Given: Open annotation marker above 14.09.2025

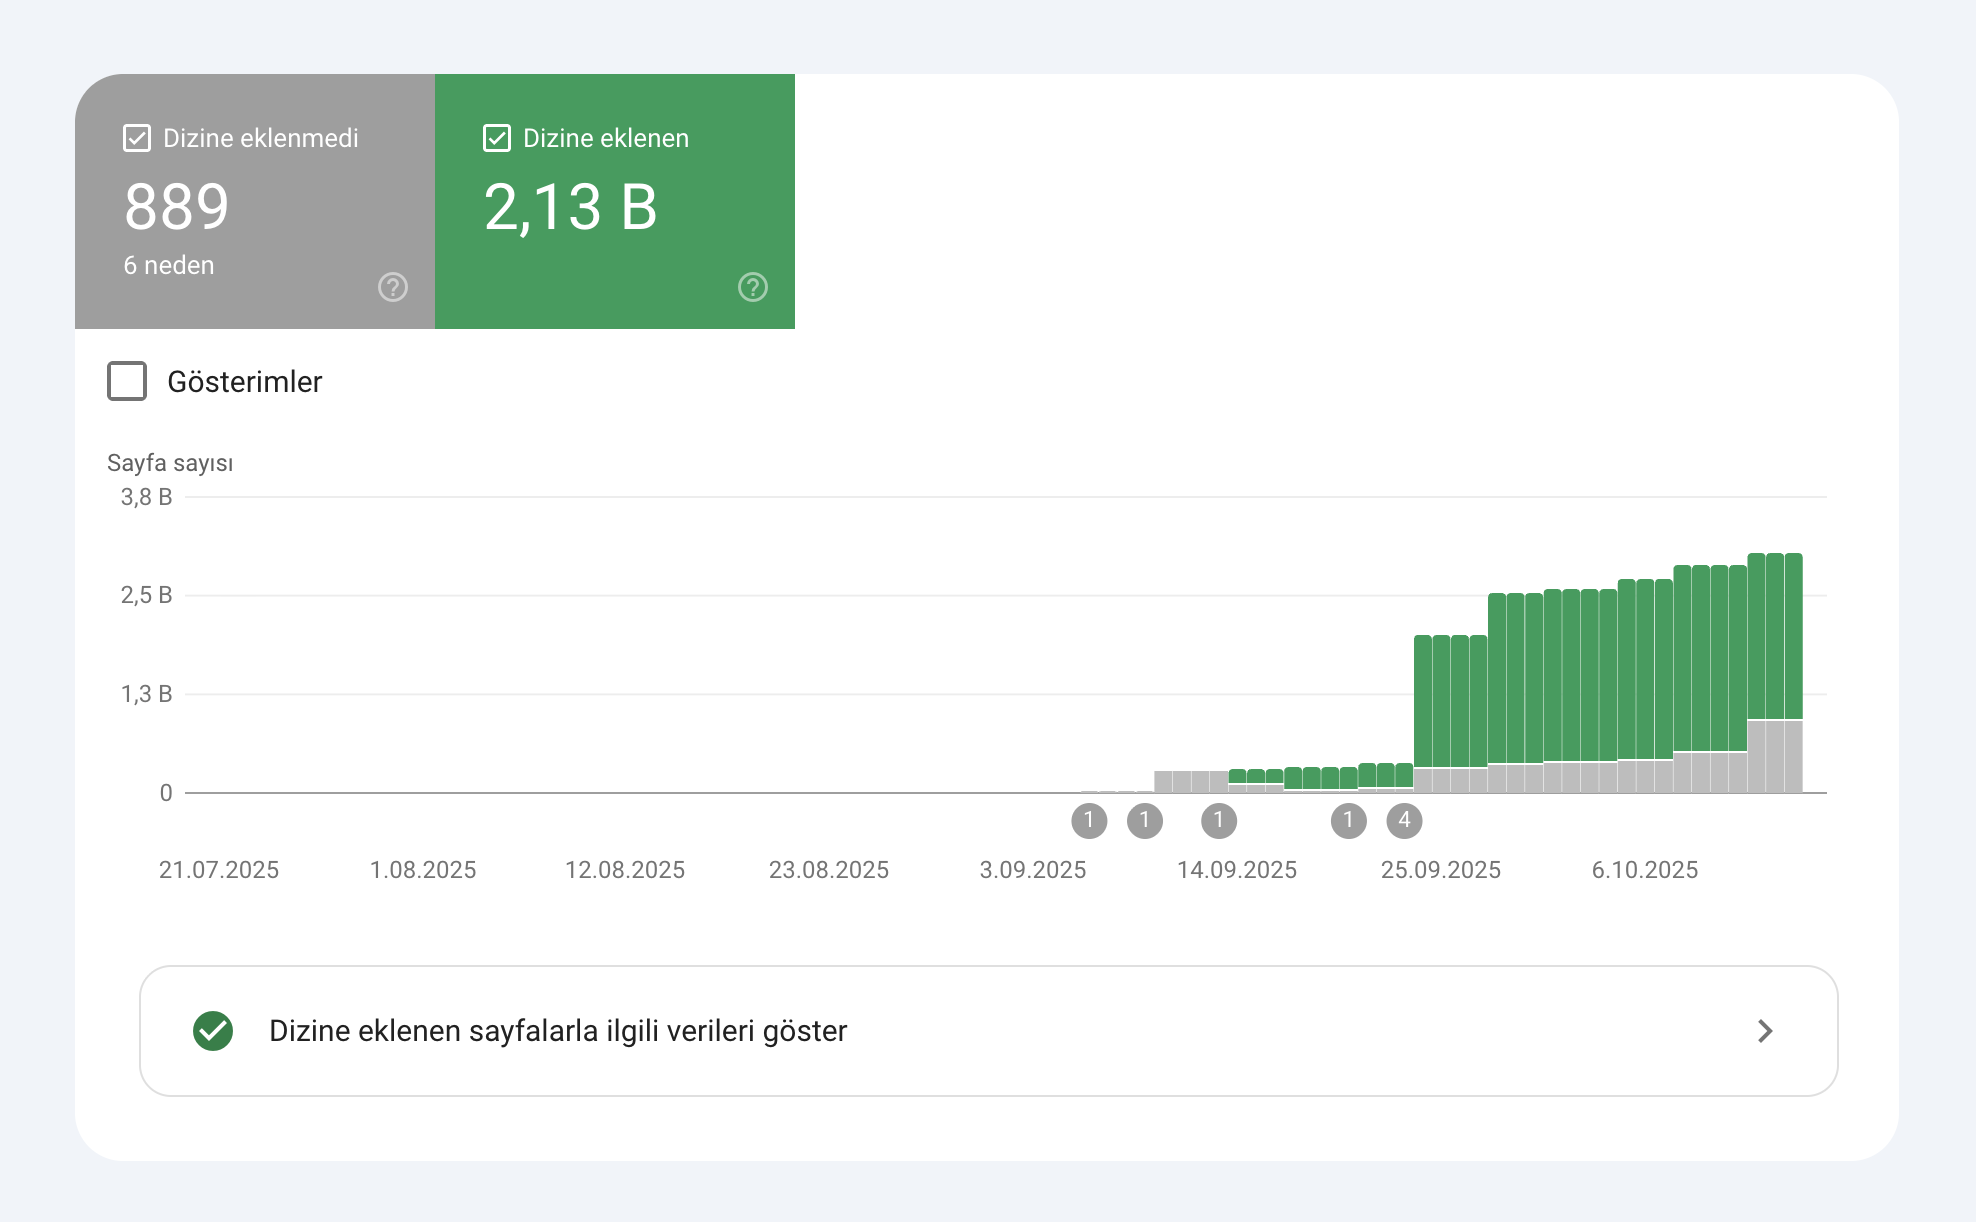Looking at the screenshot, I should tap(1218, 821).
